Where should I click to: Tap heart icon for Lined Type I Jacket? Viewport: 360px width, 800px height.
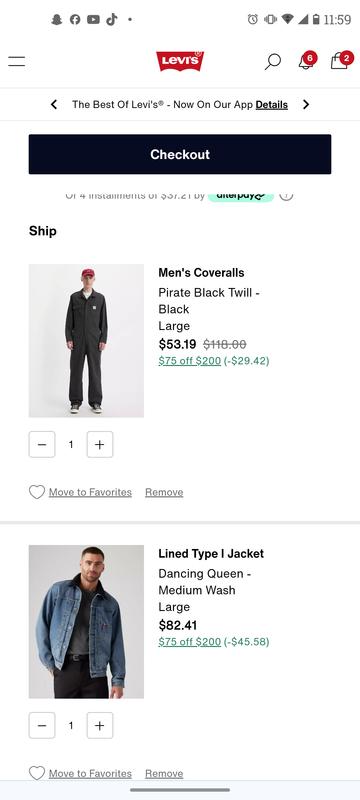(37, 773)
